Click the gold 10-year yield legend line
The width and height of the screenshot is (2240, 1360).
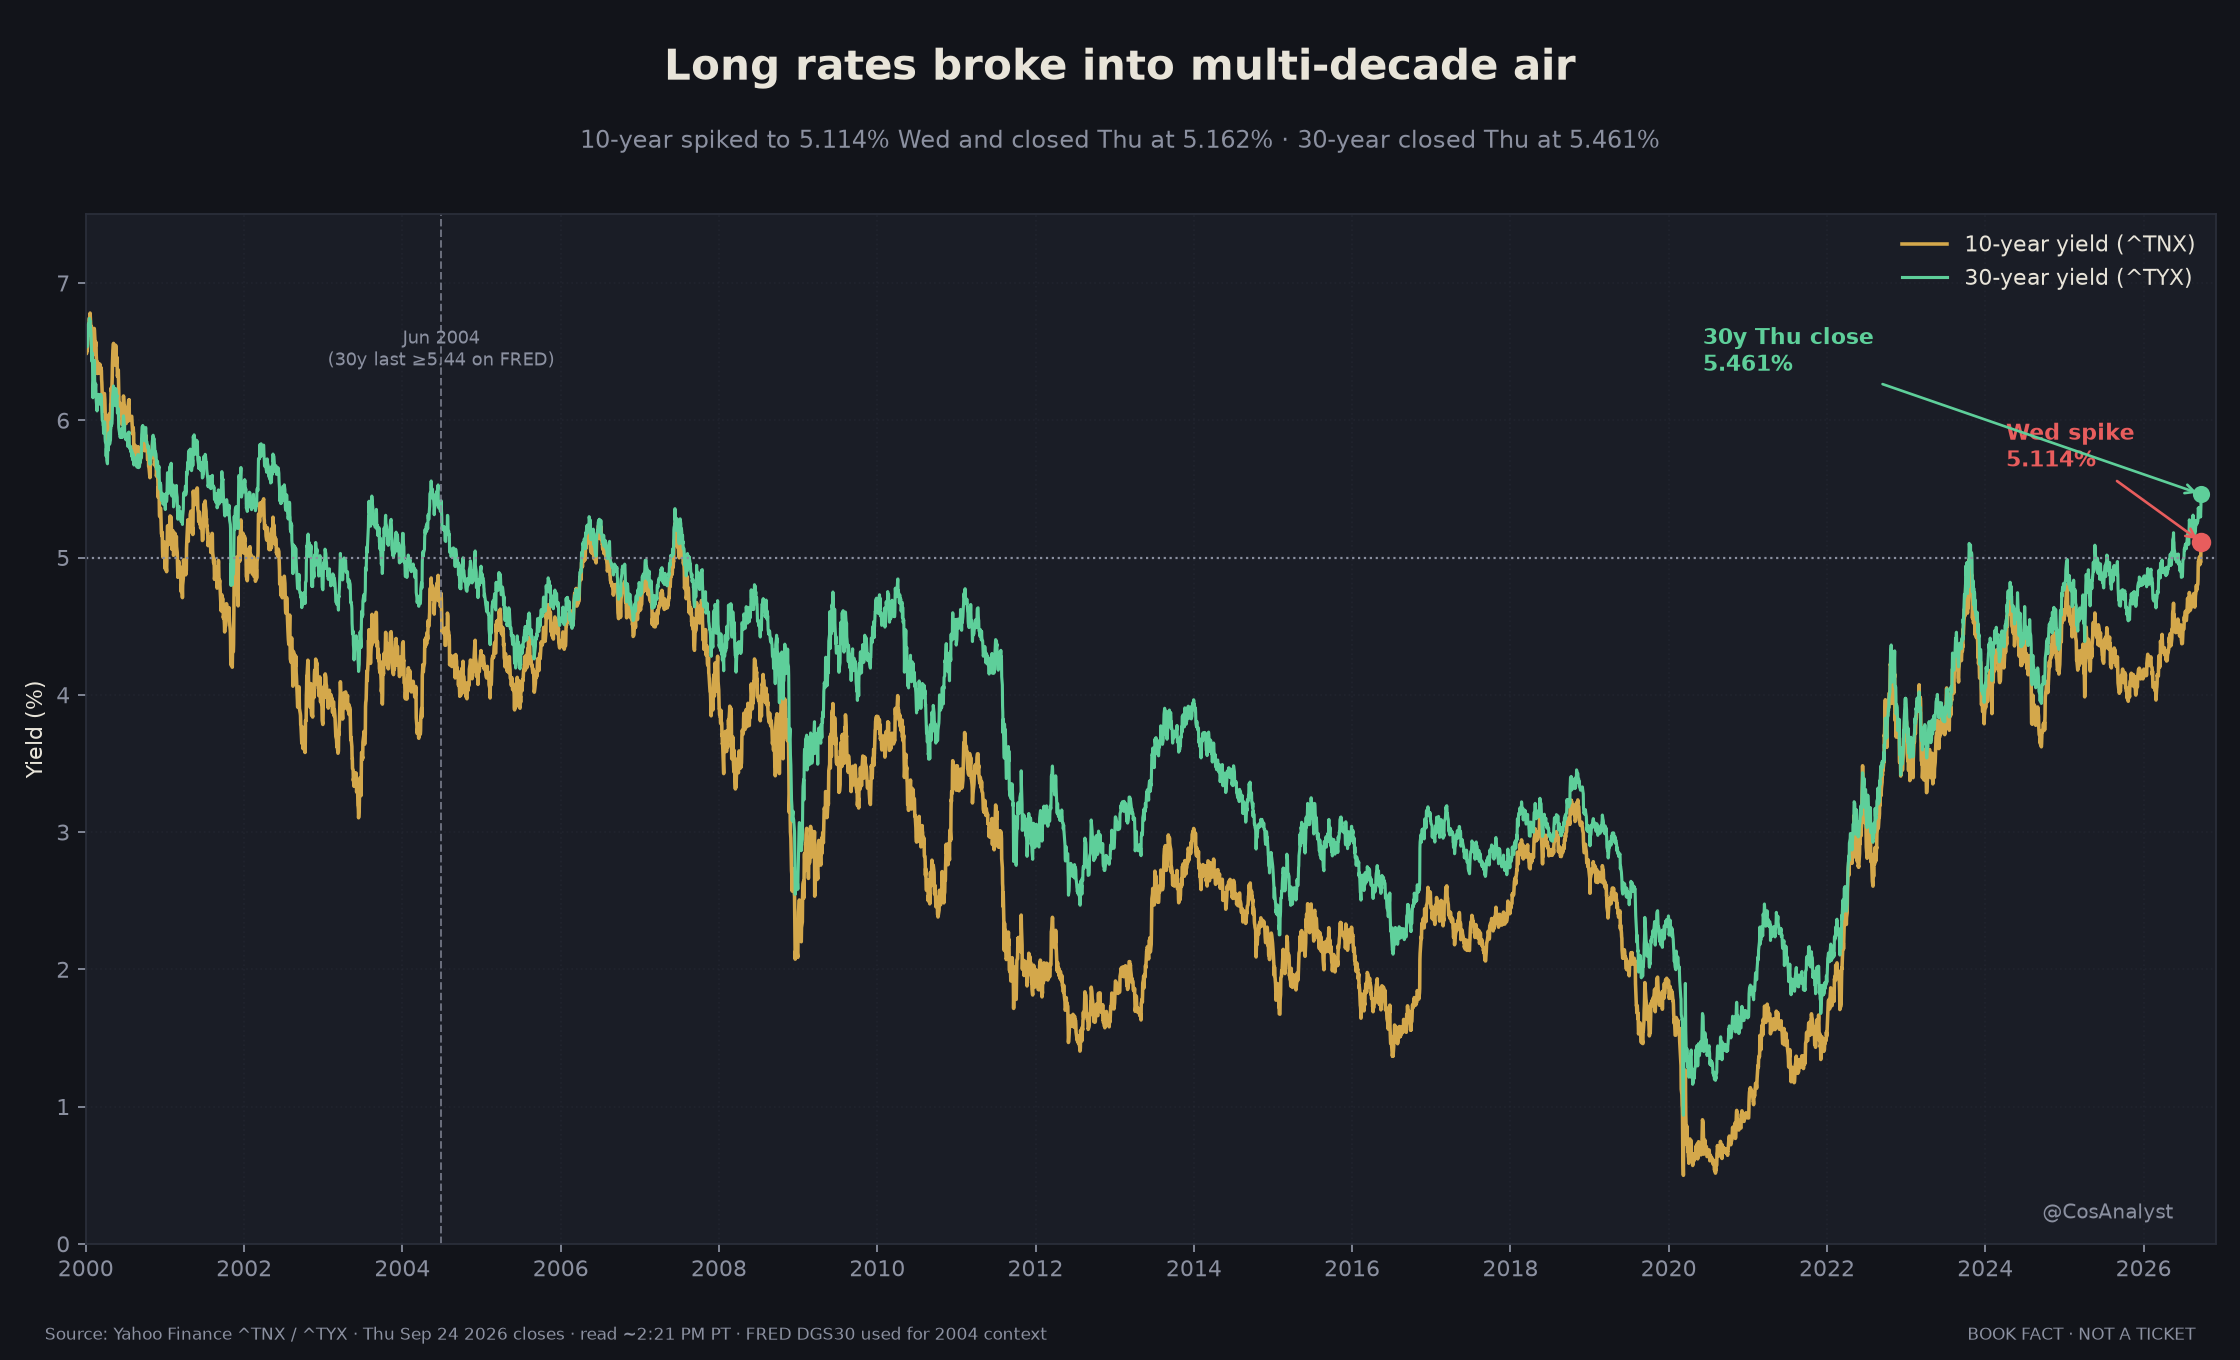(x=1924, y=244)
